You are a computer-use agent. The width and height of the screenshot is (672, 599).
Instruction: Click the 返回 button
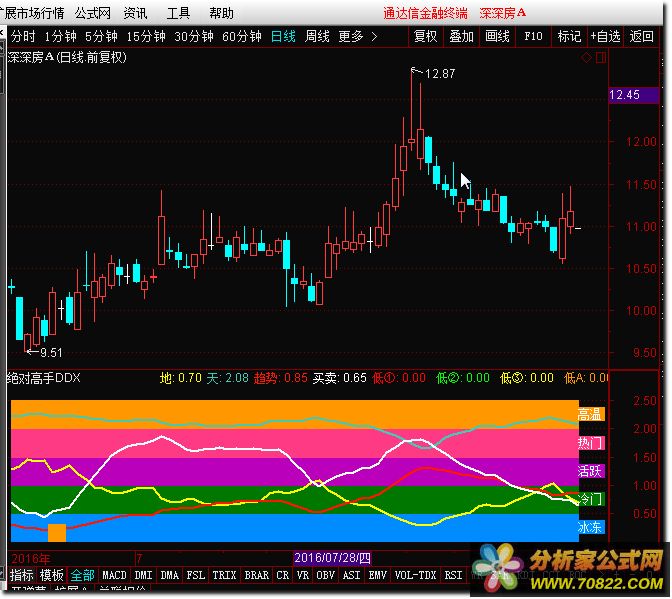tap(641, 36)
